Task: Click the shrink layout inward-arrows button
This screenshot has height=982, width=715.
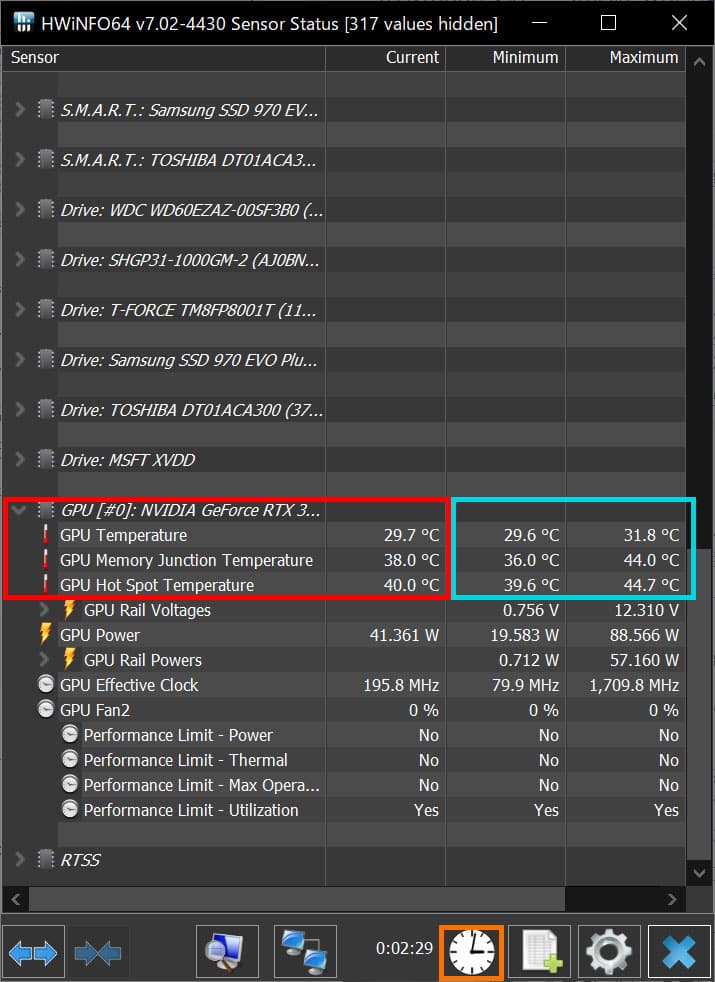Action: [x=98, y=953]
